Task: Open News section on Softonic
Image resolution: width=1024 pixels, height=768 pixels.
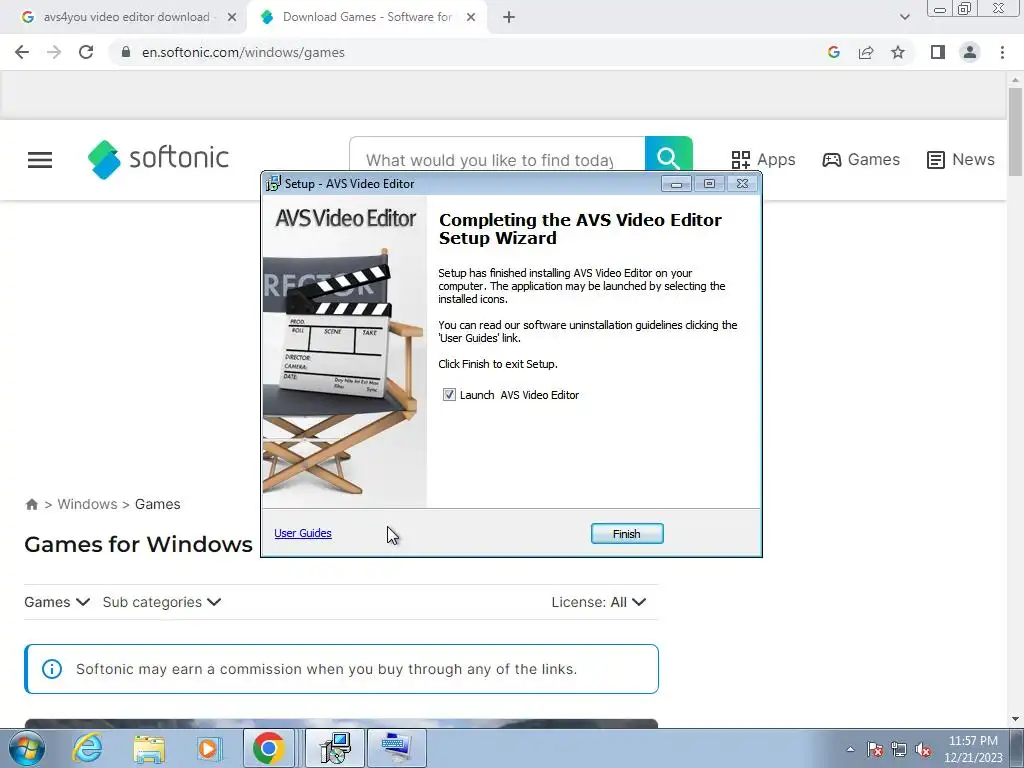Action: (961, 159)
